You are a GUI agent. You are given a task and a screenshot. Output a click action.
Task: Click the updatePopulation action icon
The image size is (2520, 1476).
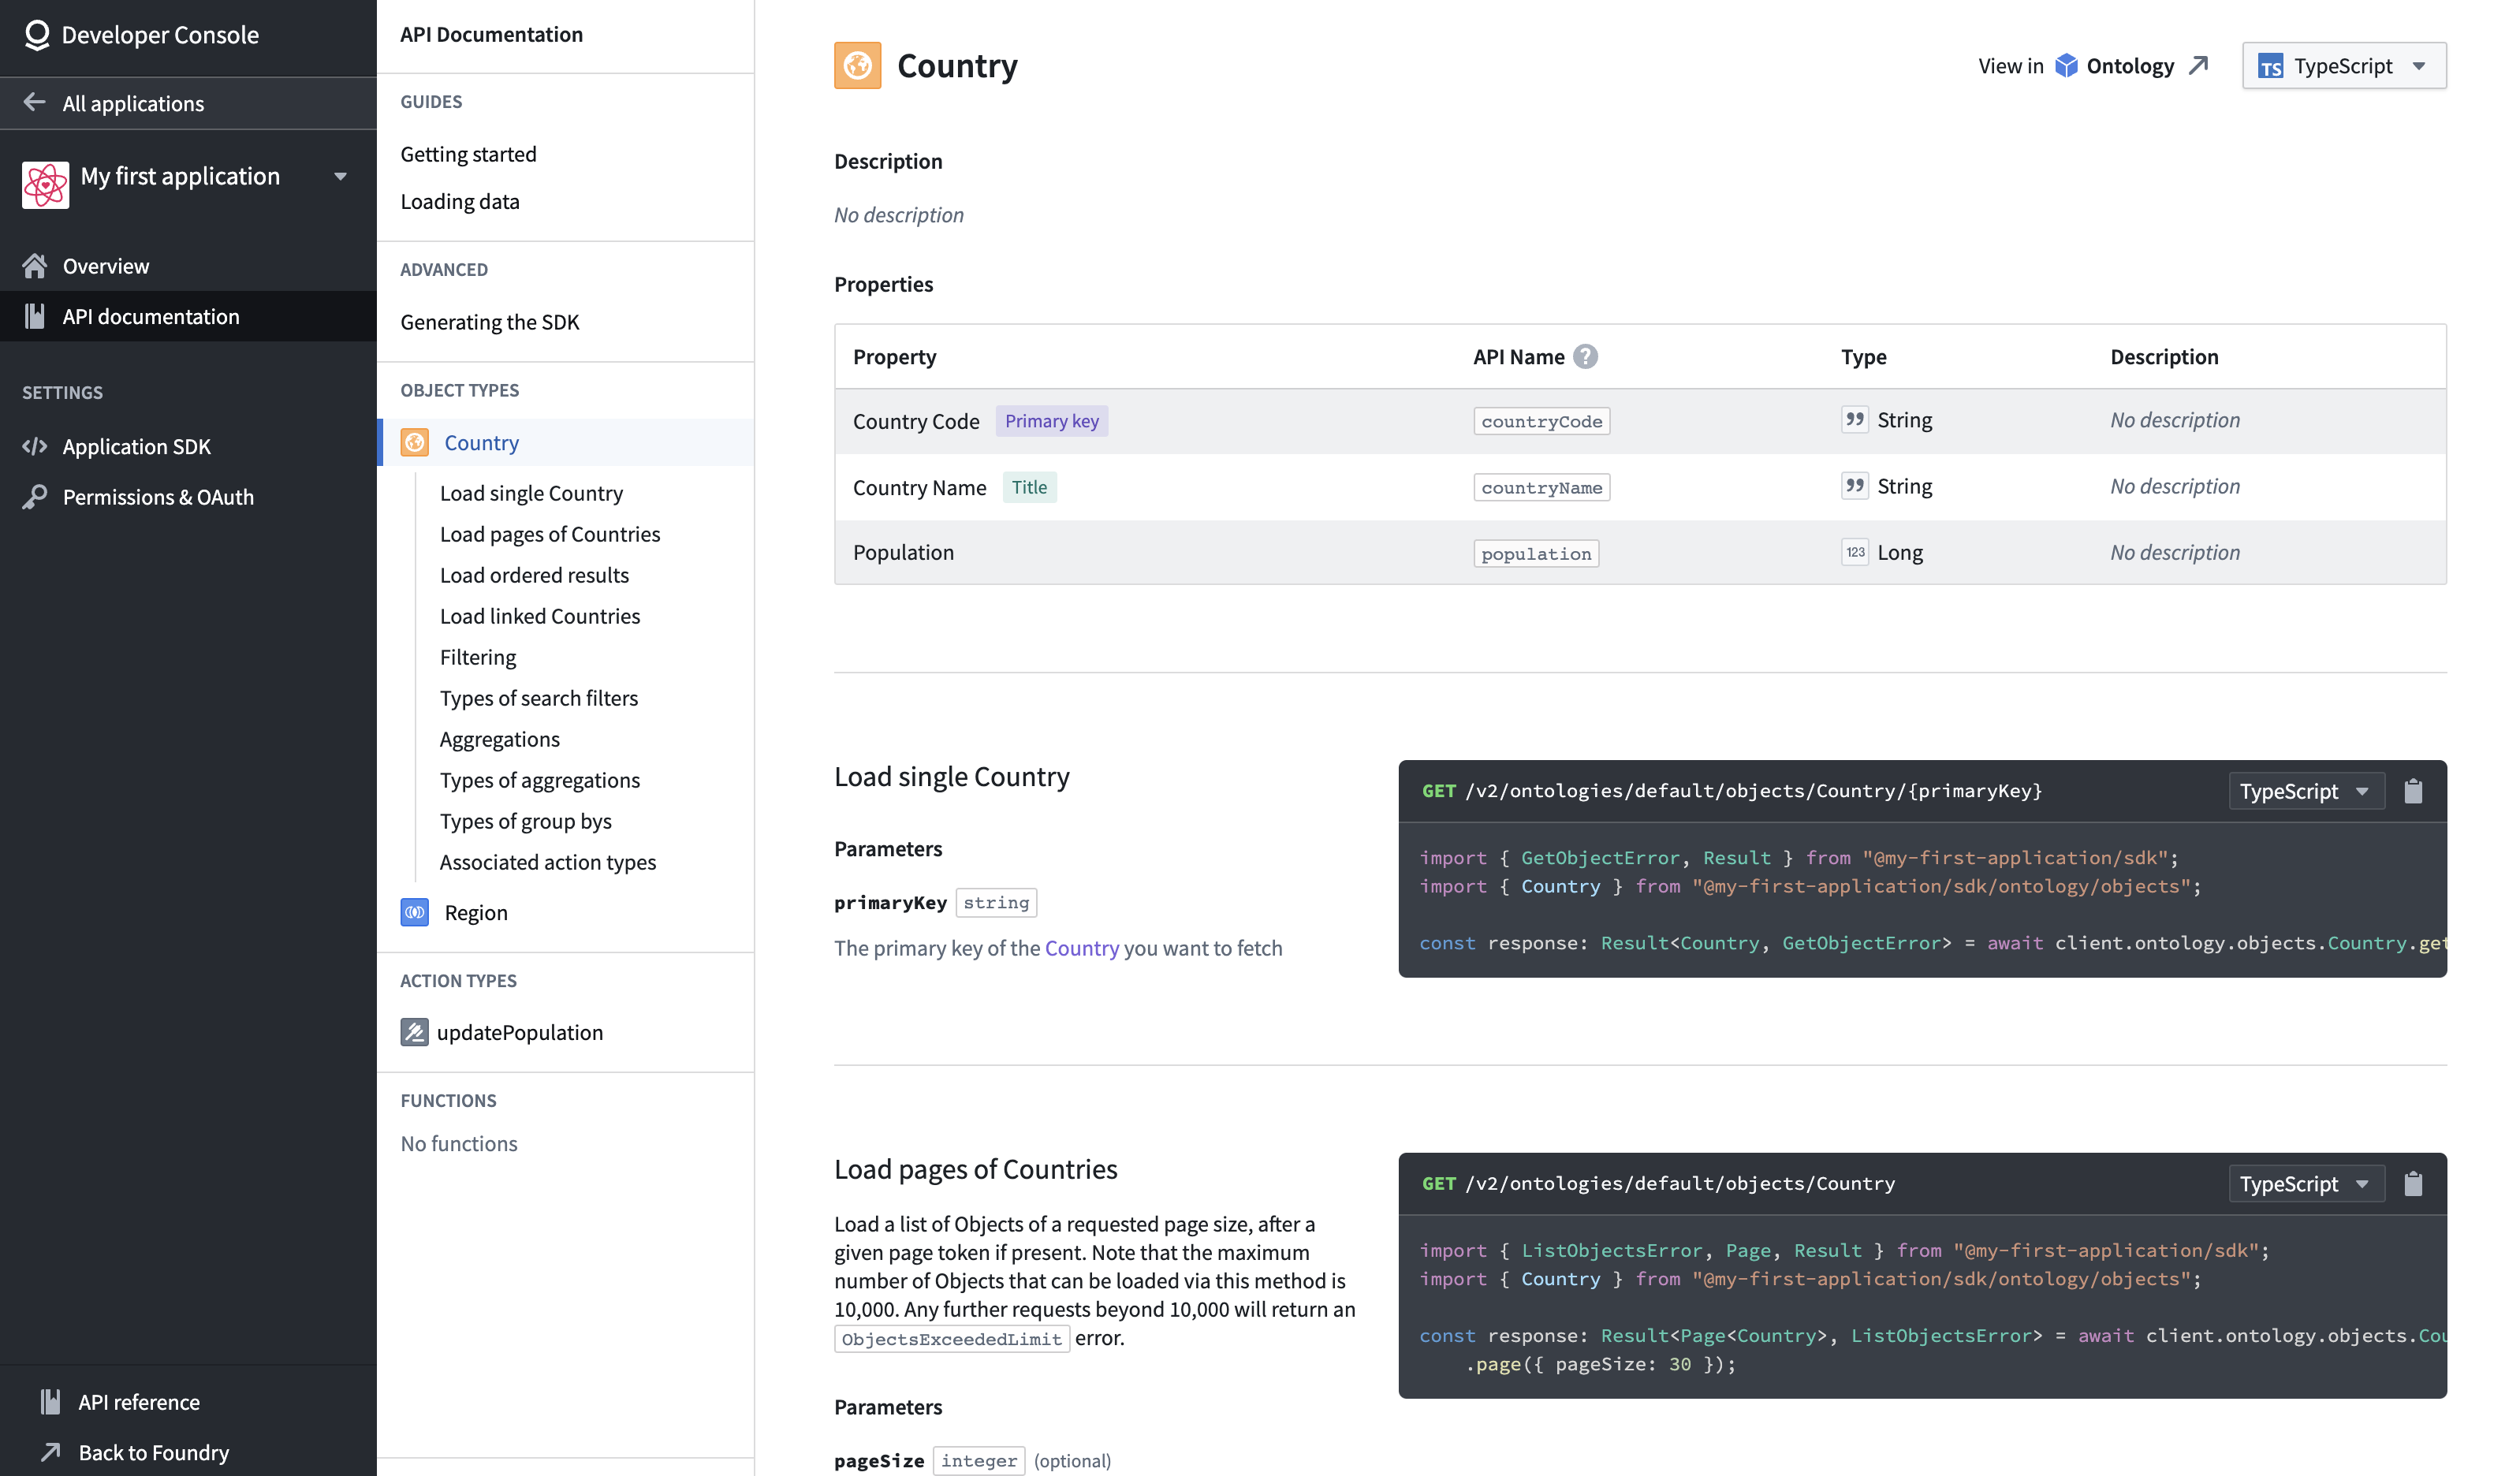pos(414,1032)
